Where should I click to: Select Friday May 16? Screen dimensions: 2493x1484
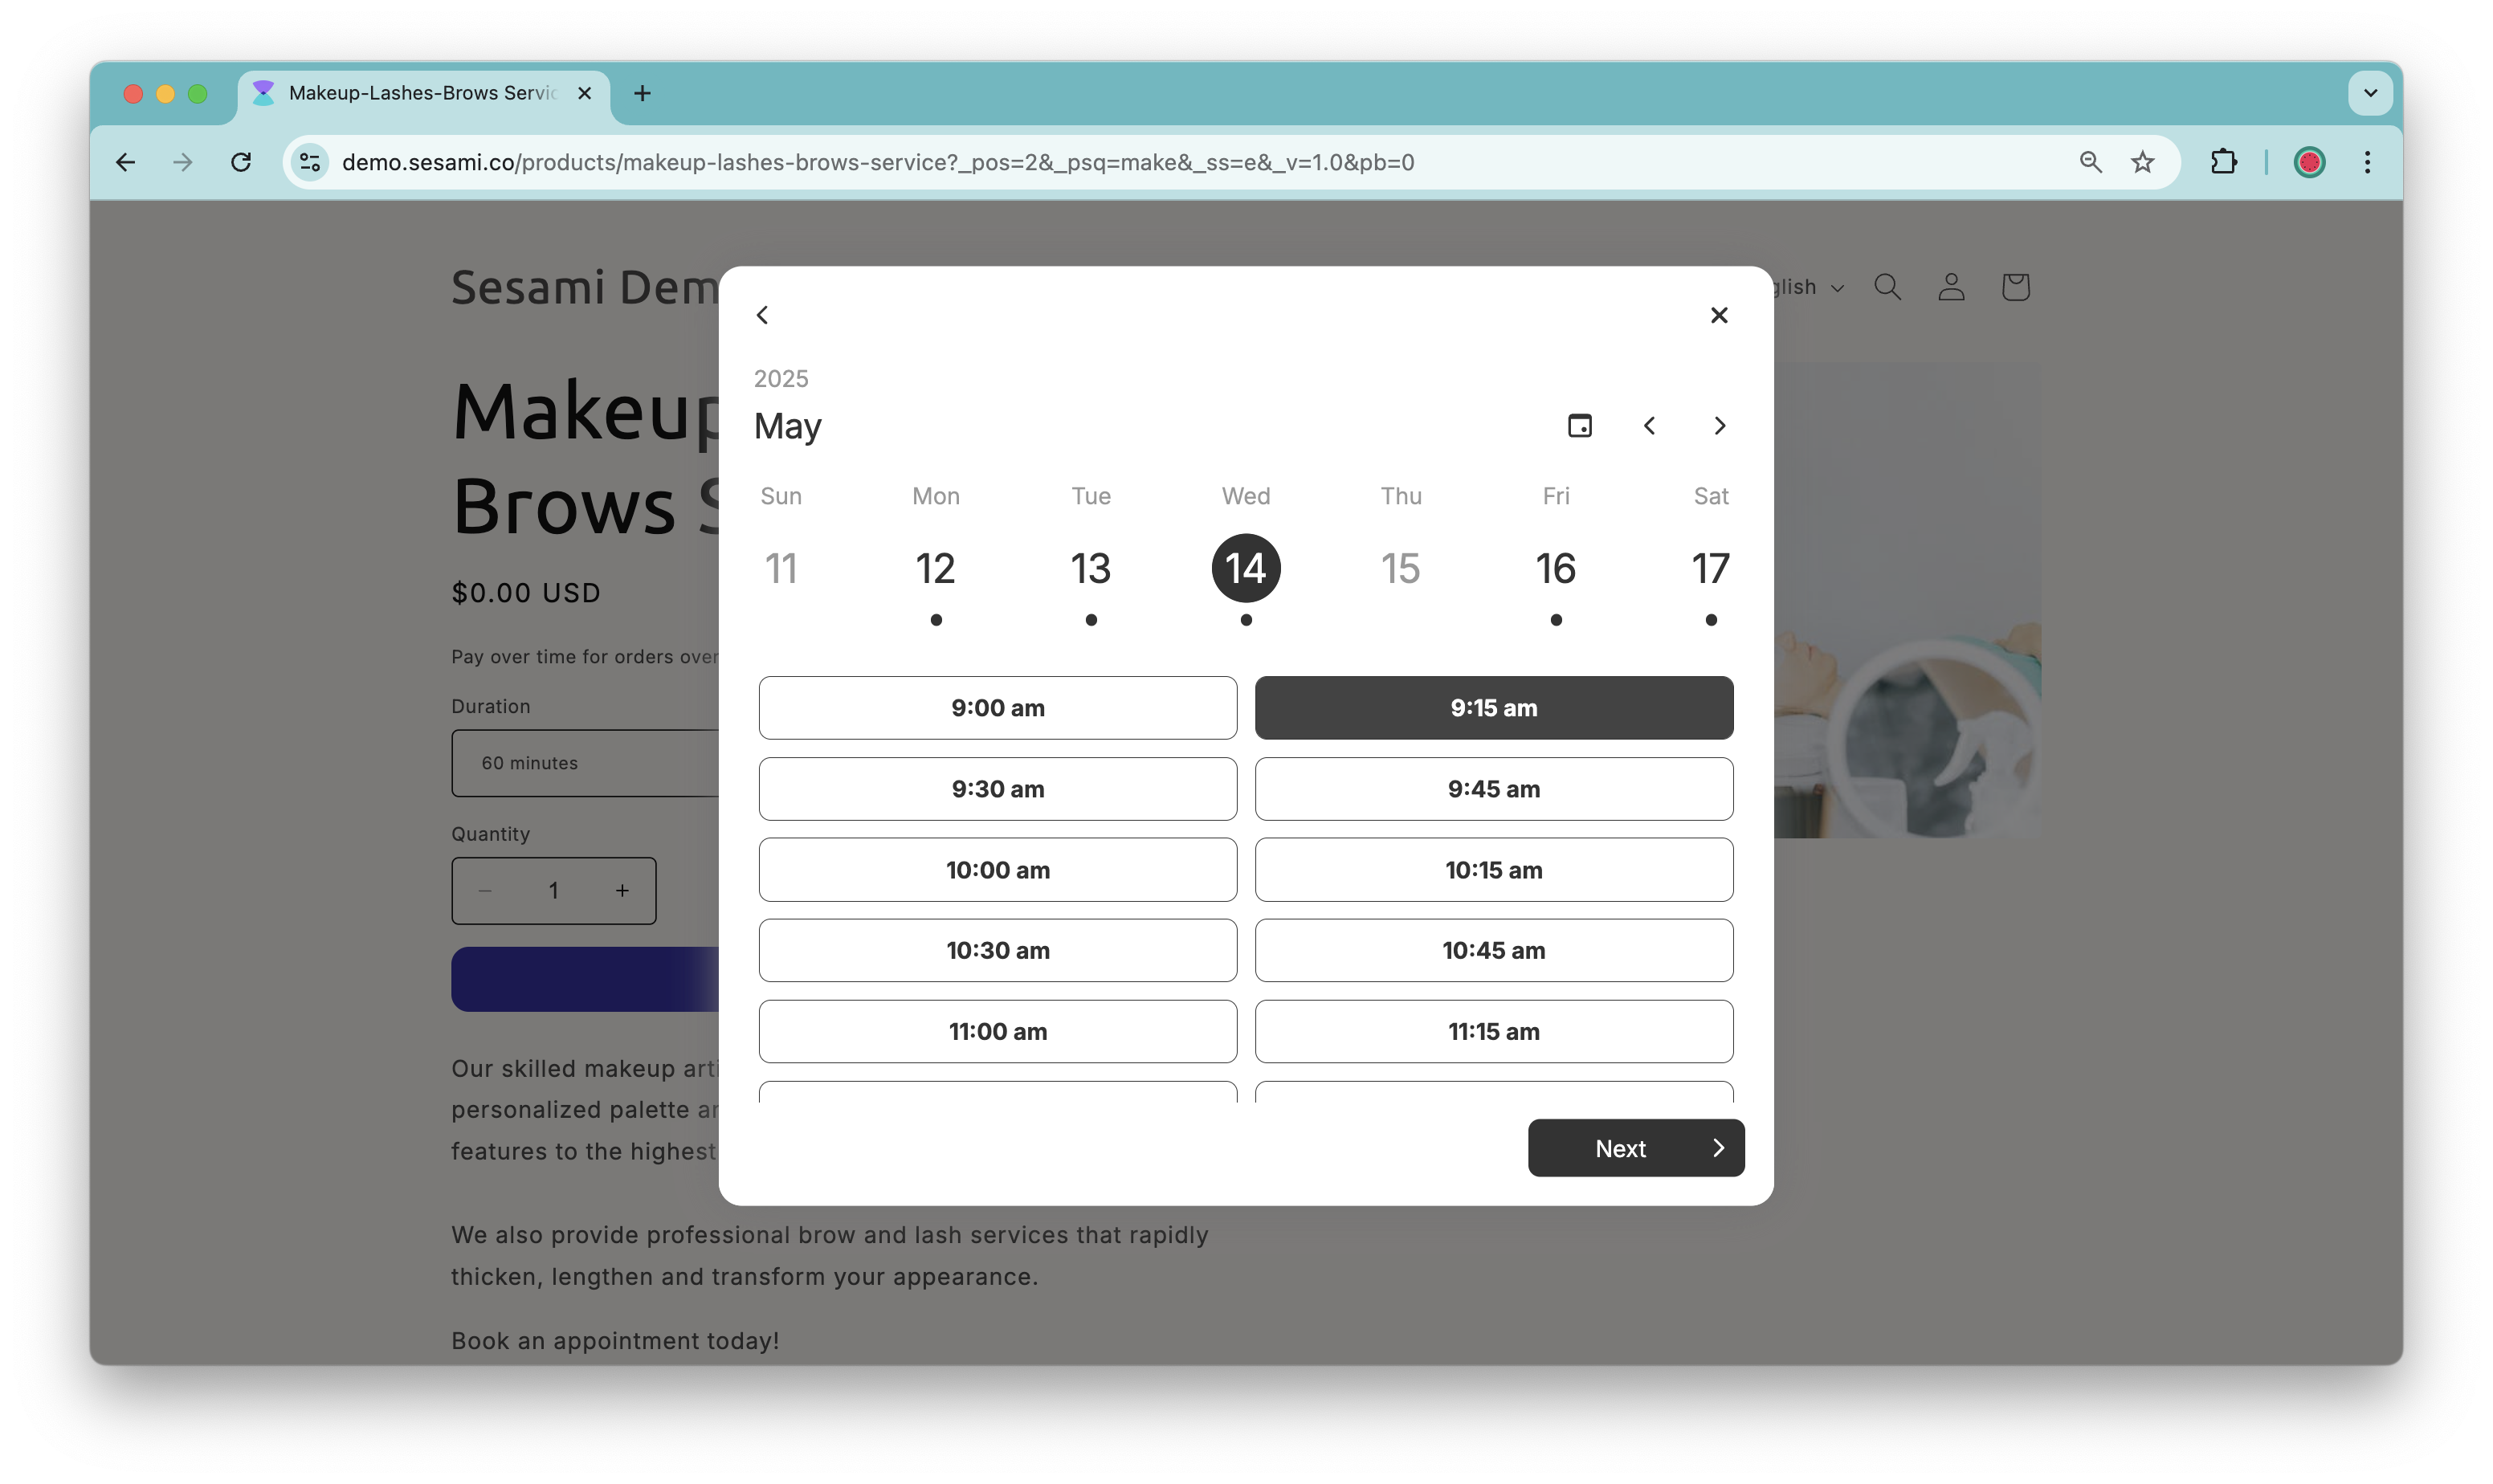[1555, 568]
